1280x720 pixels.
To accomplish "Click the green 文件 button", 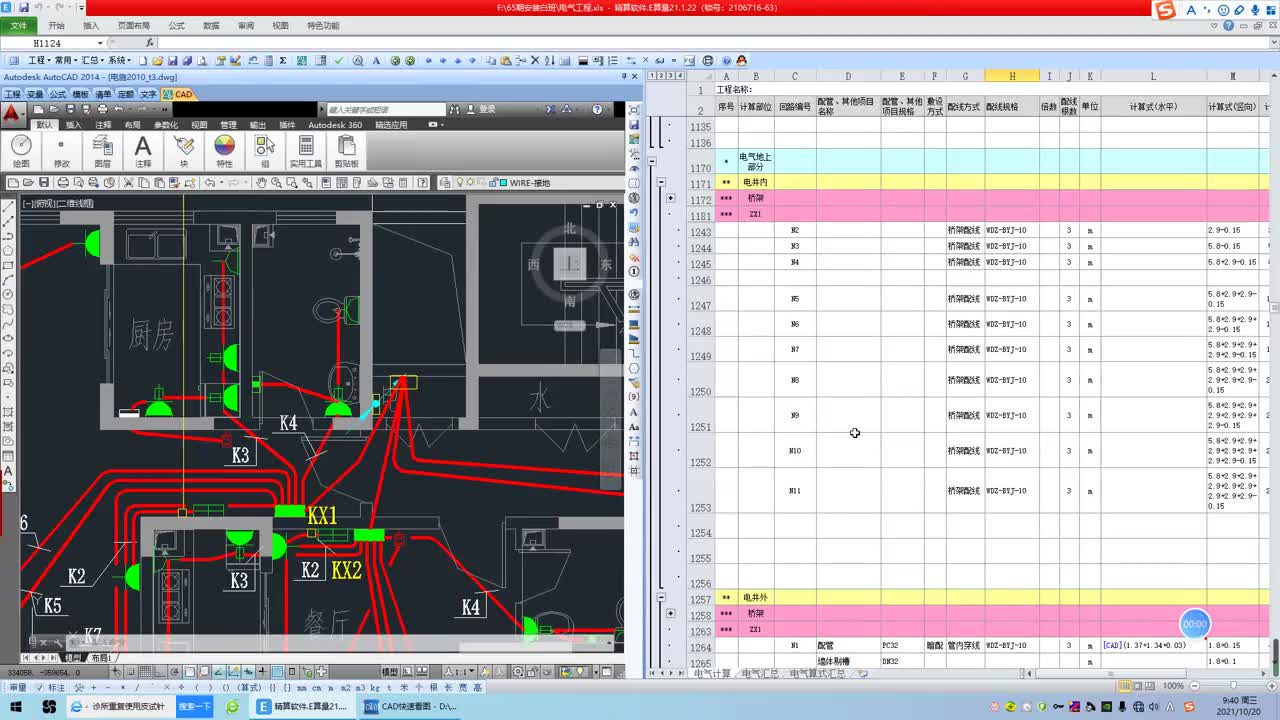I will click(x=19, y=26).
